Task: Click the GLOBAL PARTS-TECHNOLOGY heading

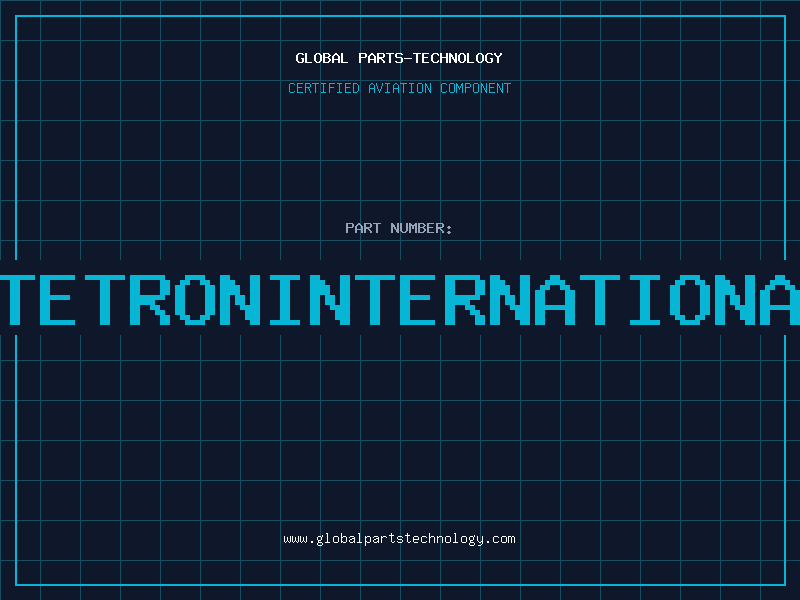Action: tap(399, 58)
